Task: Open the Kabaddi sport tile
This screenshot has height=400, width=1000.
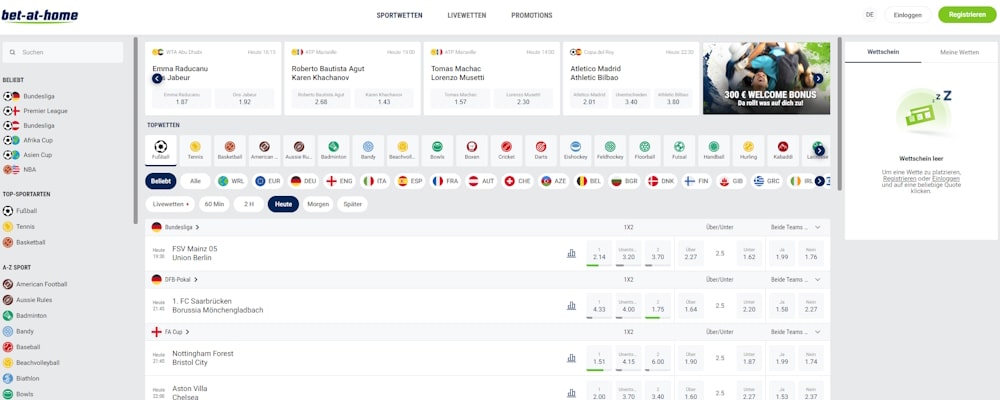Action: (783, 151)
